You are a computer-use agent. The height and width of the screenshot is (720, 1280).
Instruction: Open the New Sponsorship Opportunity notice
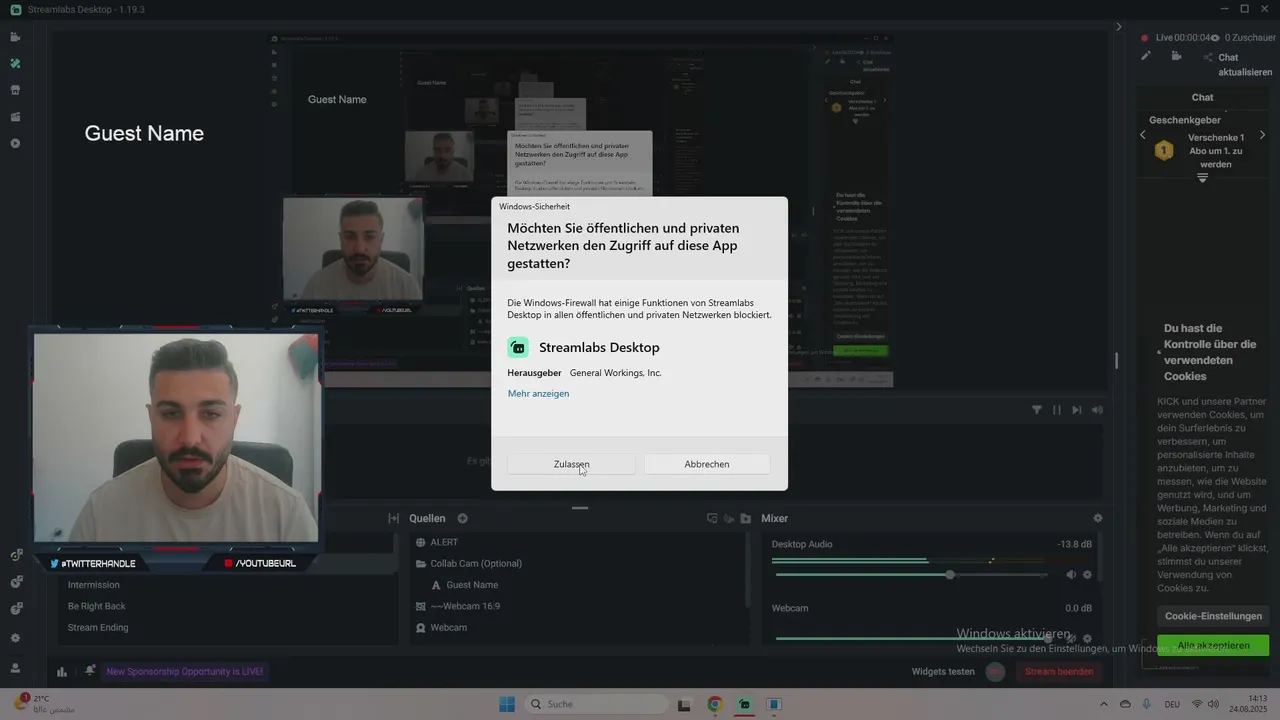tap(184, 672)
